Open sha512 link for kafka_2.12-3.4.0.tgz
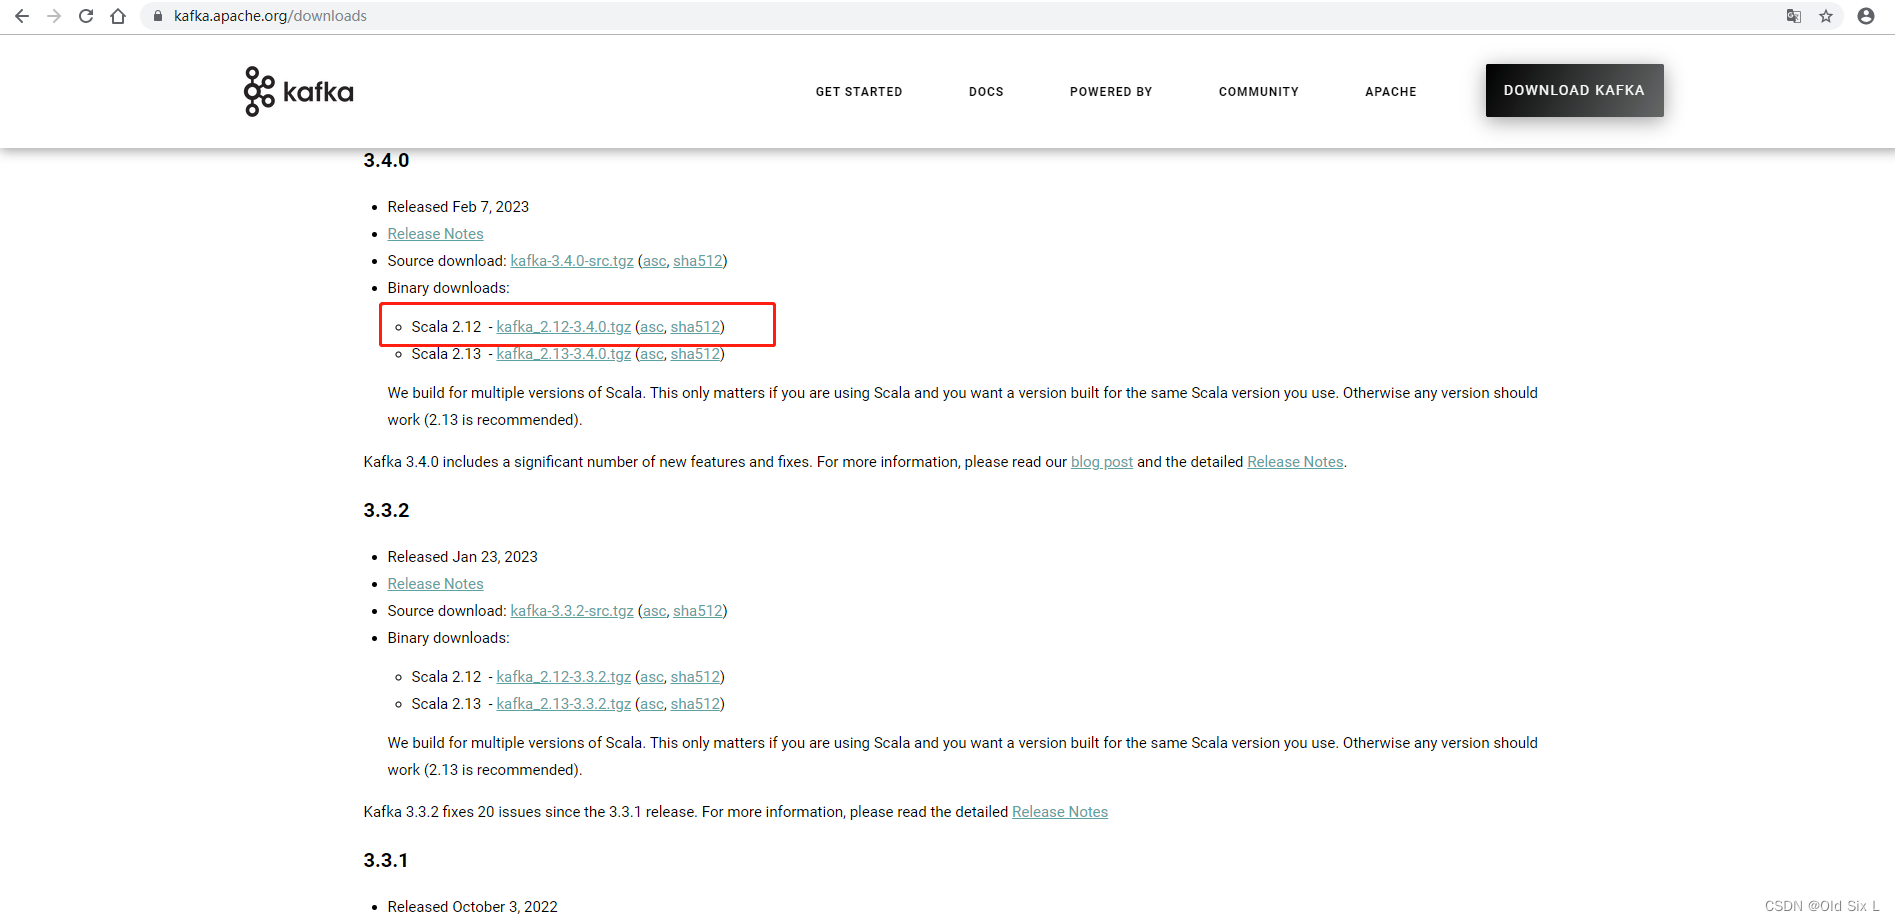Screen dimensions: 1895x921 point(696,327)
